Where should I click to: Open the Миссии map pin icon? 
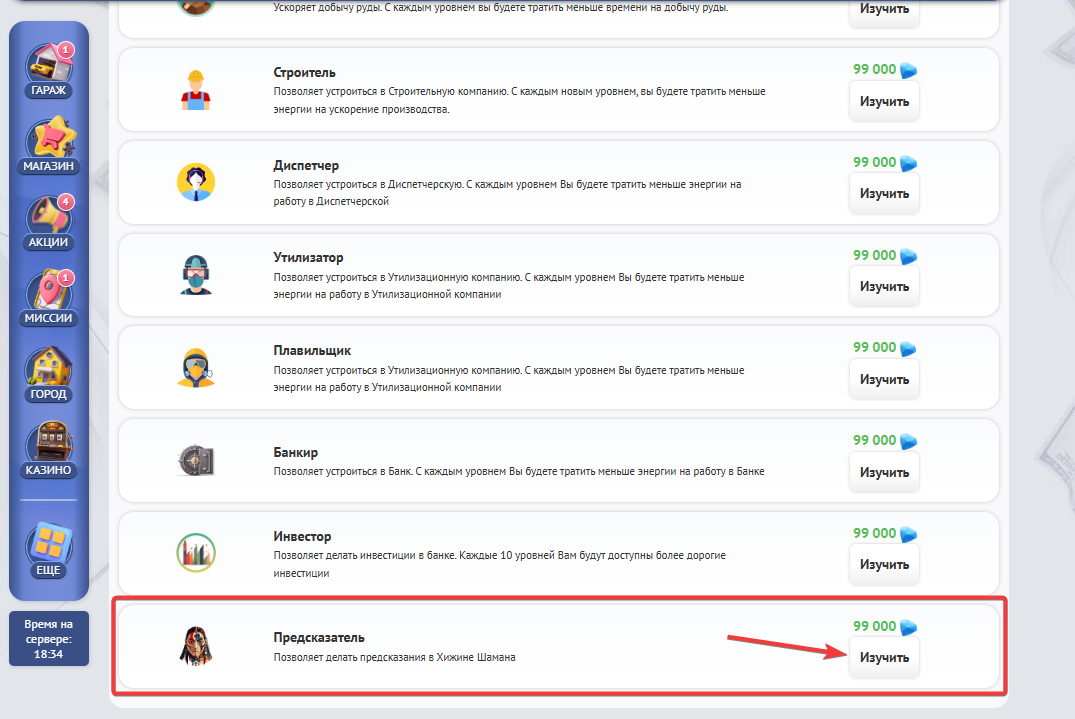[49, 292]
